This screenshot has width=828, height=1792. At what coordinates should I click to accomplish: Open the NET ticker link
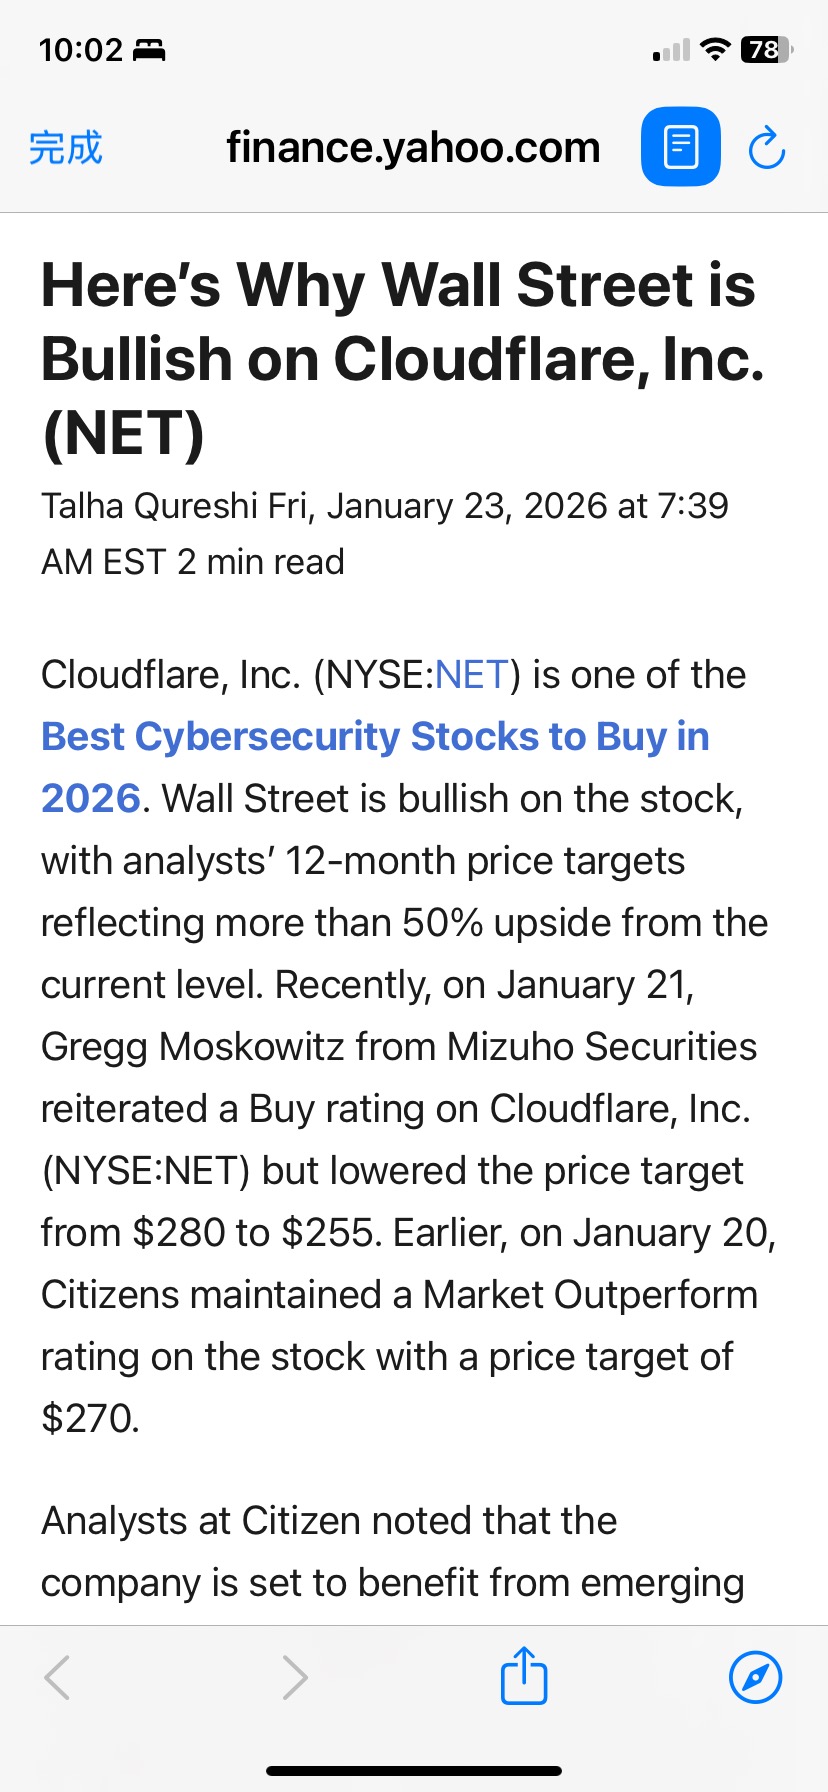tap(472, 675)
